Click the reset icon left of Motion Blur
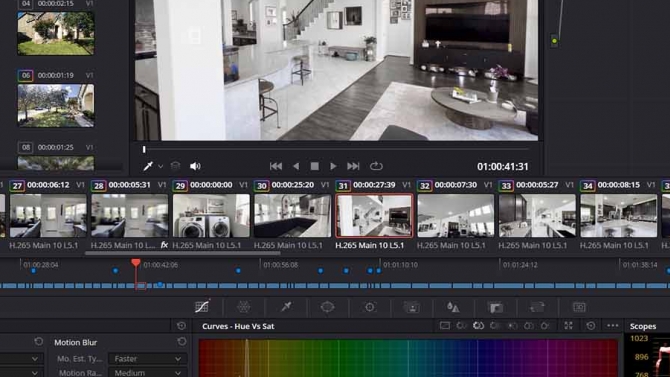This screenshot has height=377, width=670. tap(38, 342)
